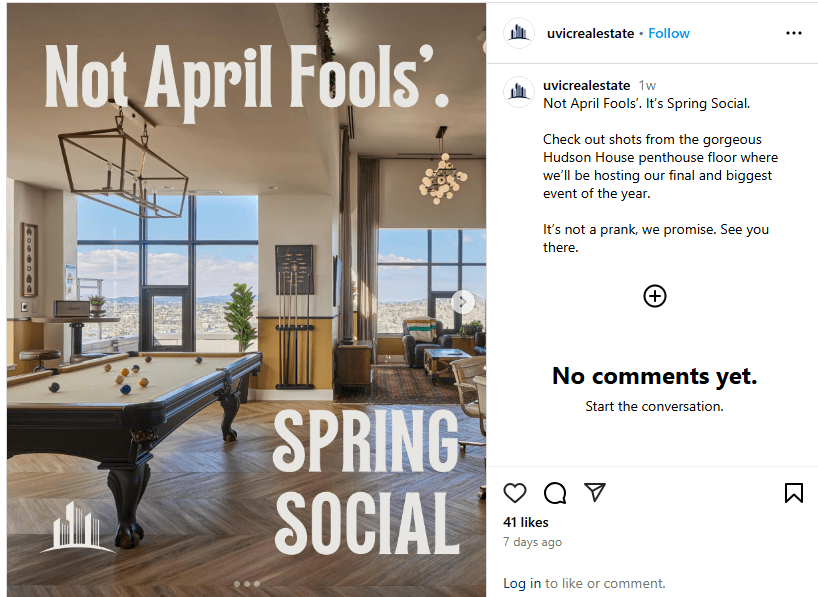The height and width of the screenshot is (597, 818).
Task: Follow the uvicrealestate account
Action: pos(669,33)
